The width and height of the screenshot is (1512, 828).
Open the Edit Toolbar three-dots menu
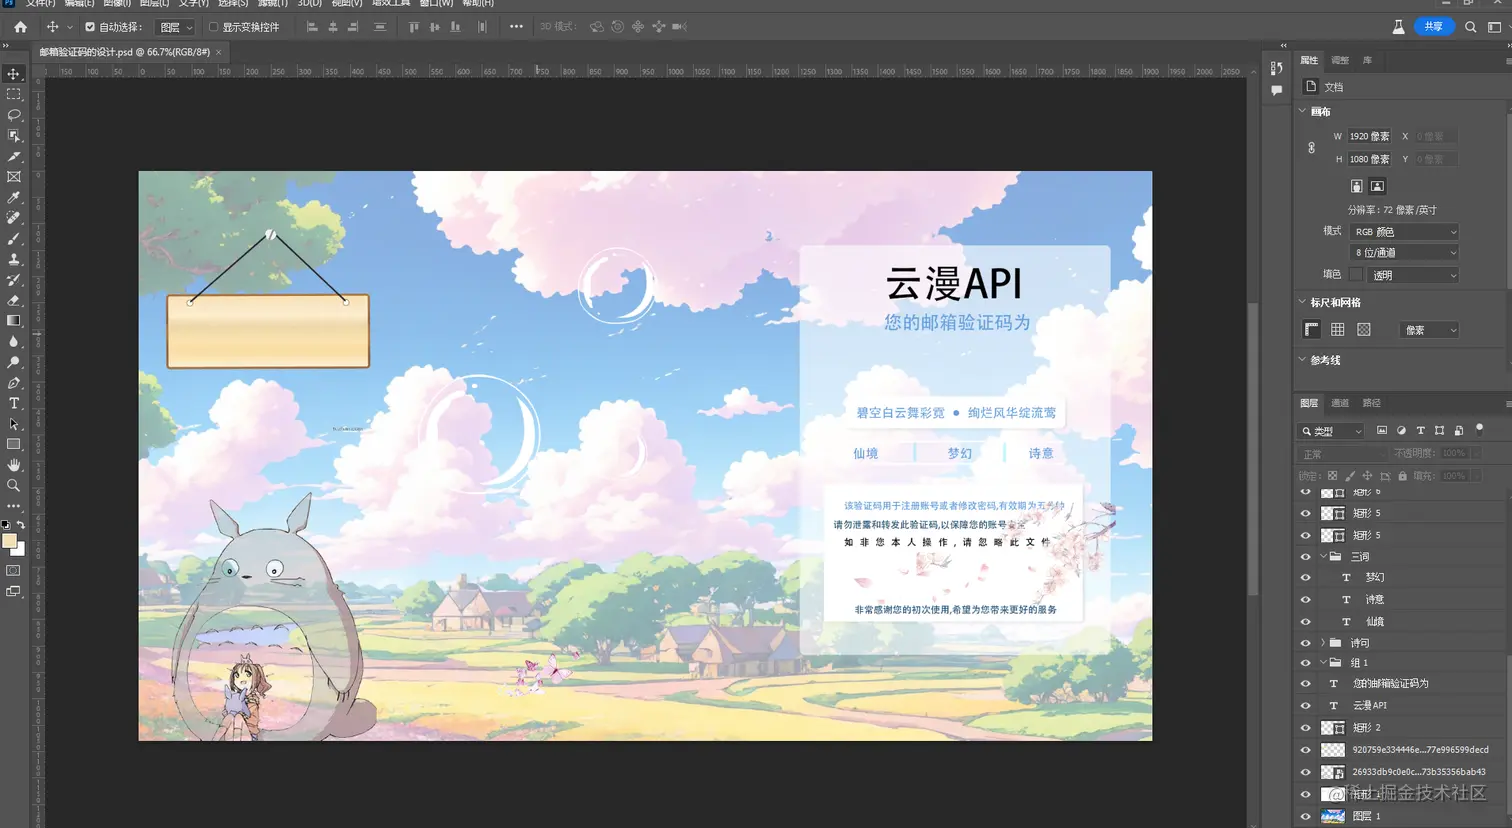coord(14,506)
